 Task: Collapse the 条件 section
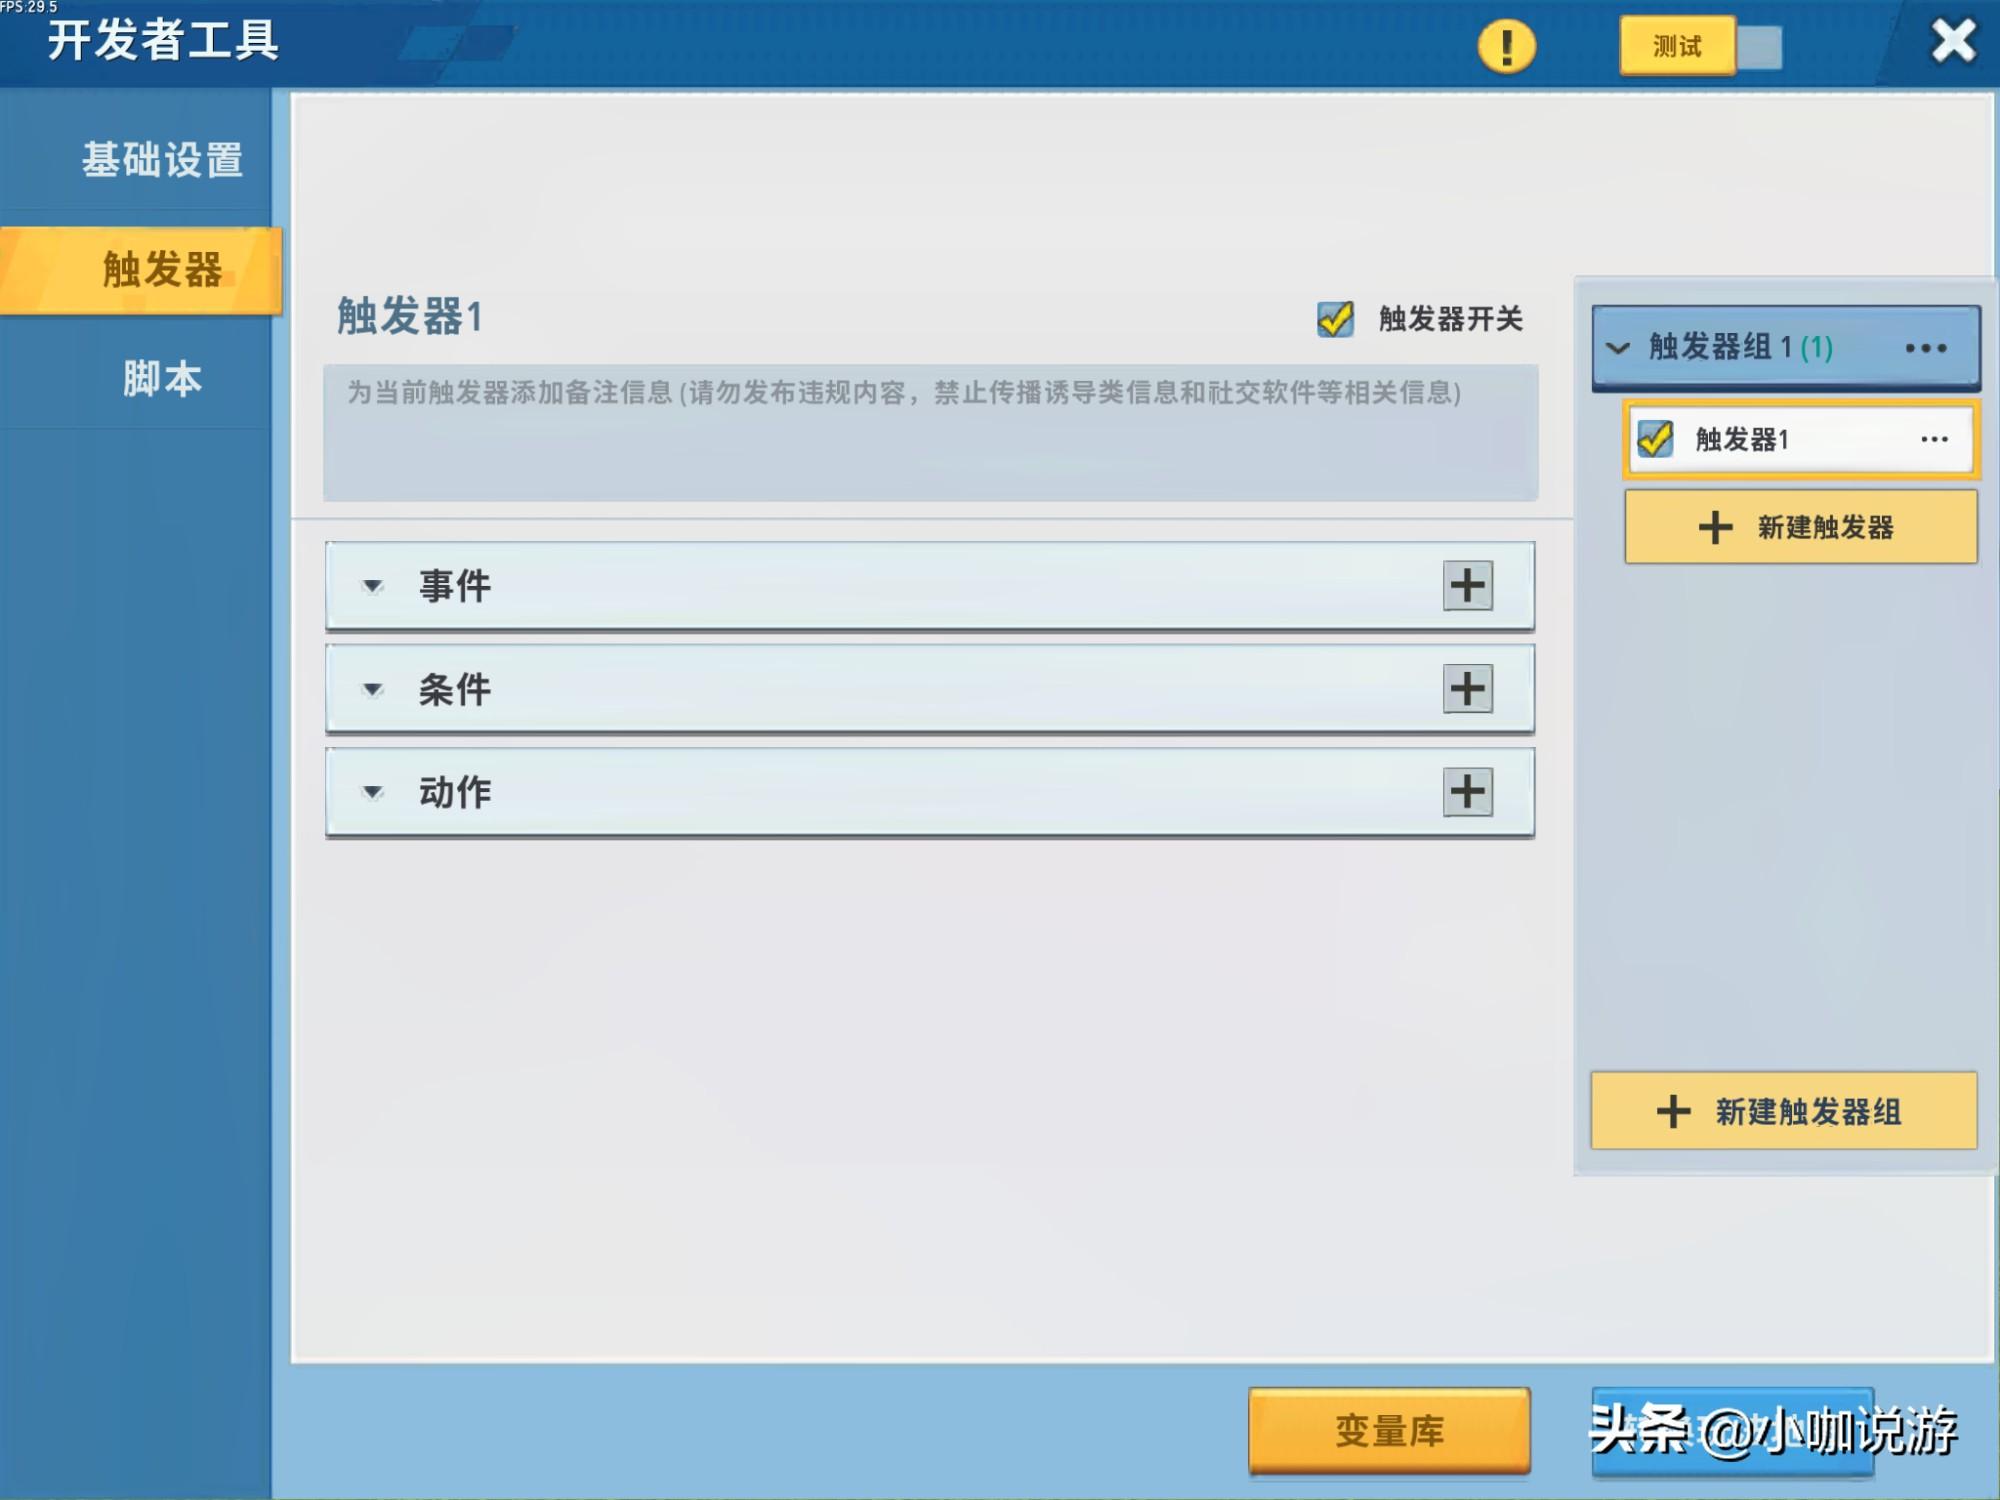(x=374, y=690)
